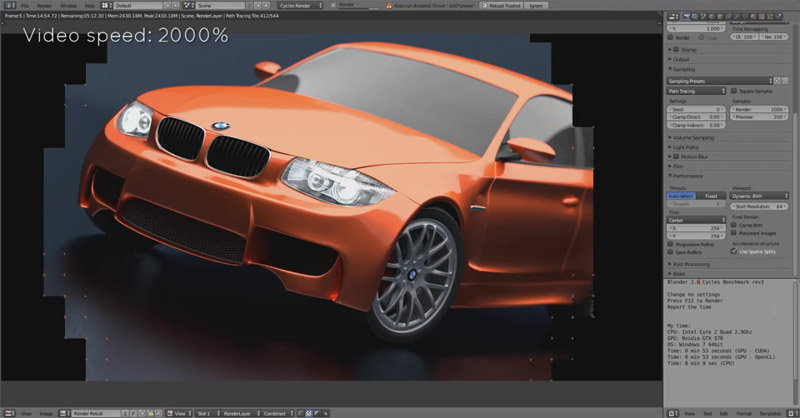Click the display channels icon after Combined

(x=299, y=413)
